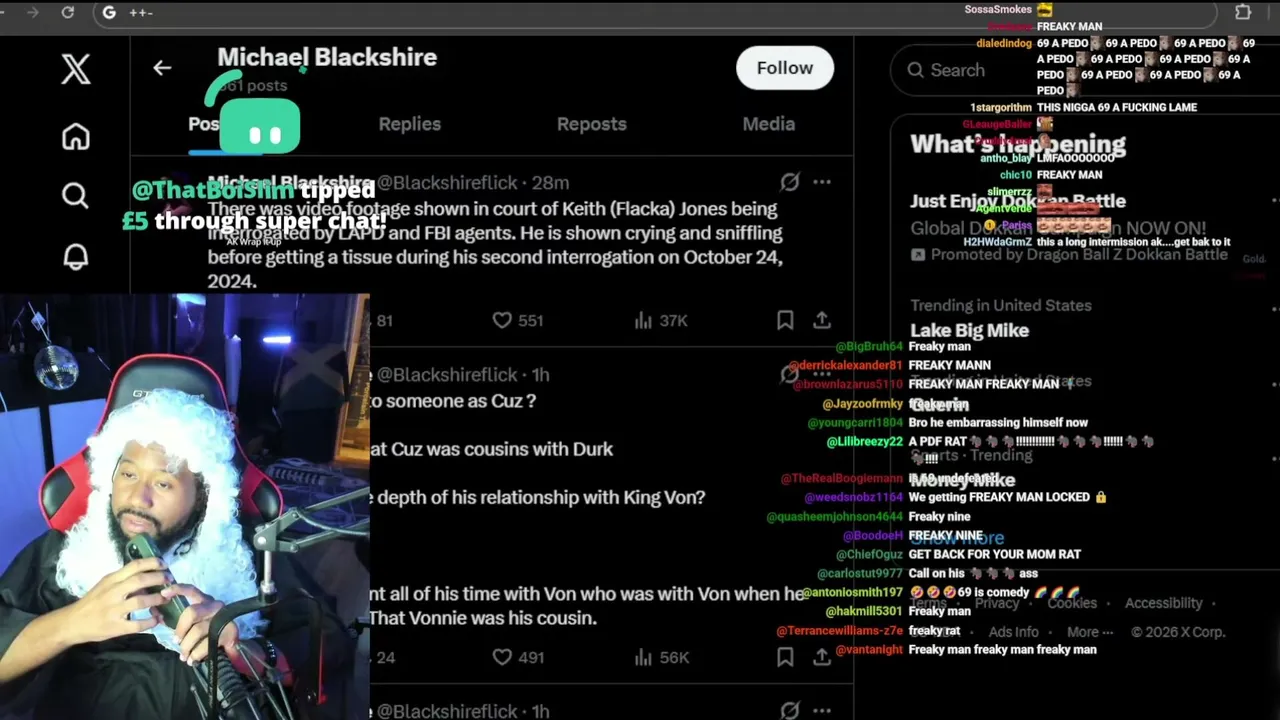
Task: Click chat username H2HWdaGrmZ
Action: 998,242
